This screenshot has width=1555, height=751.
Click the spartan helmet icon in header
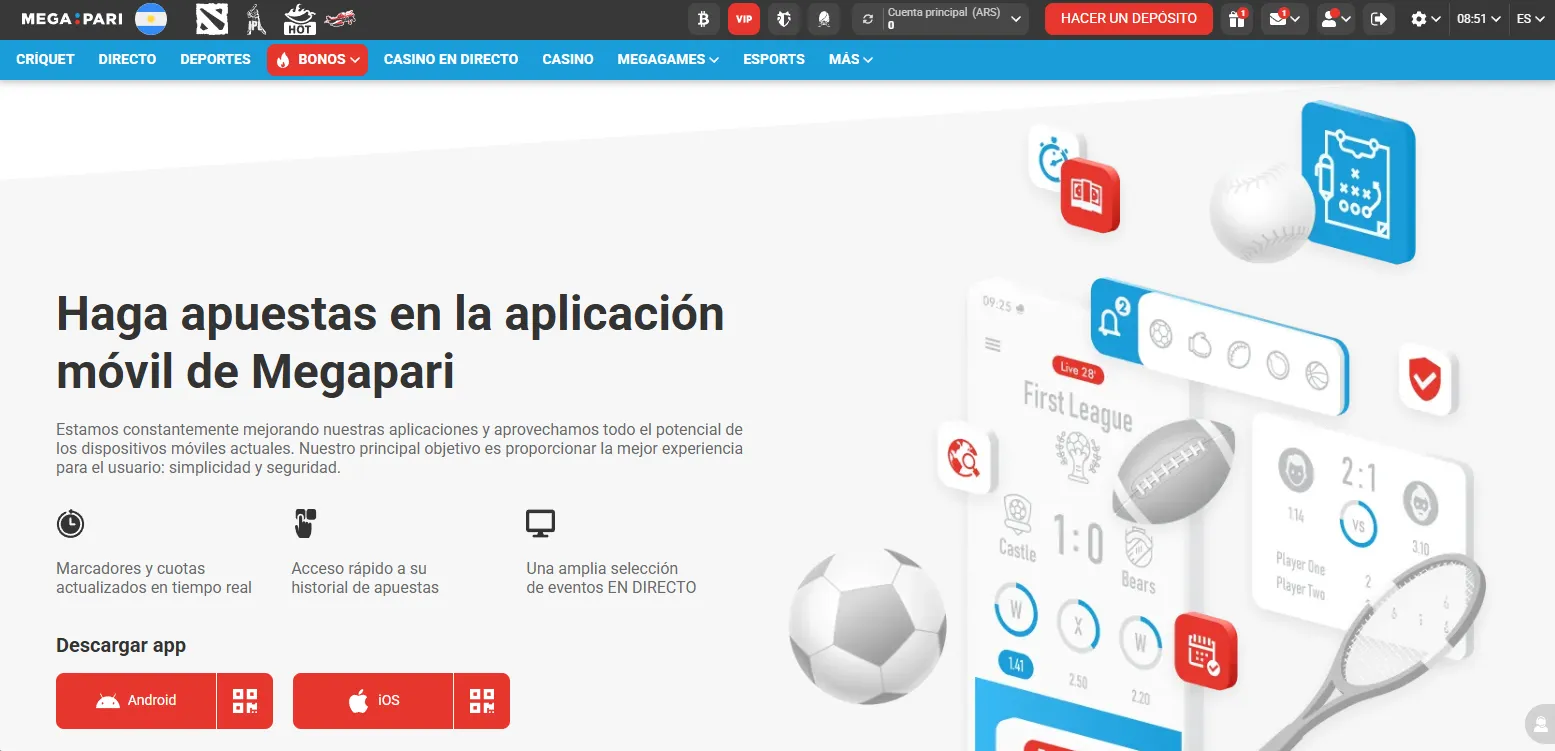click(824, 19)
